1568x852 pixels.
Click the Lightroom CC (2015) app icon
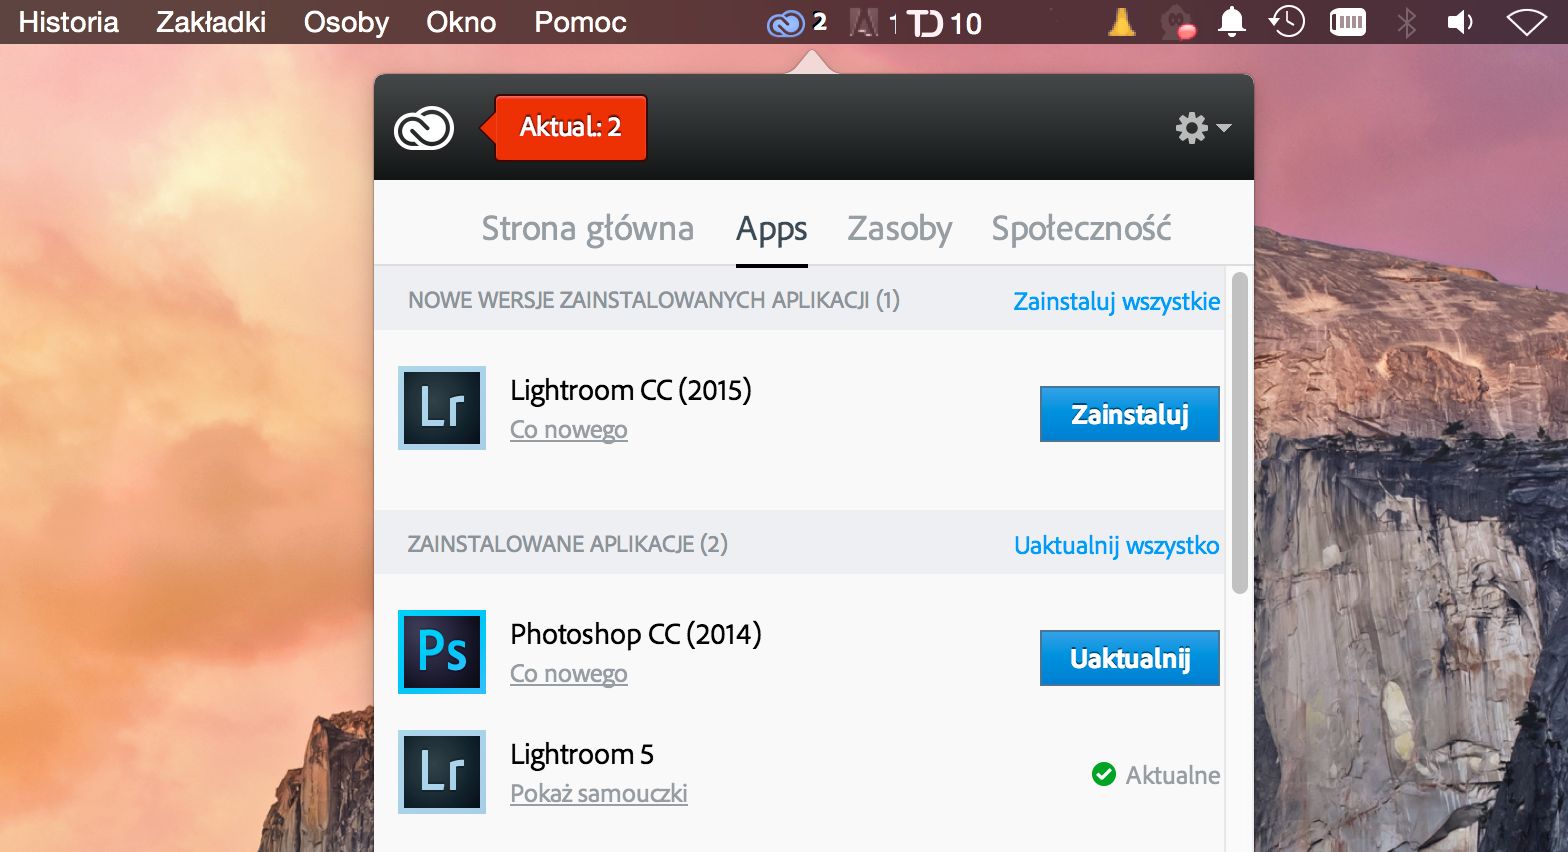pyautogui.click(x=442, y=408)
